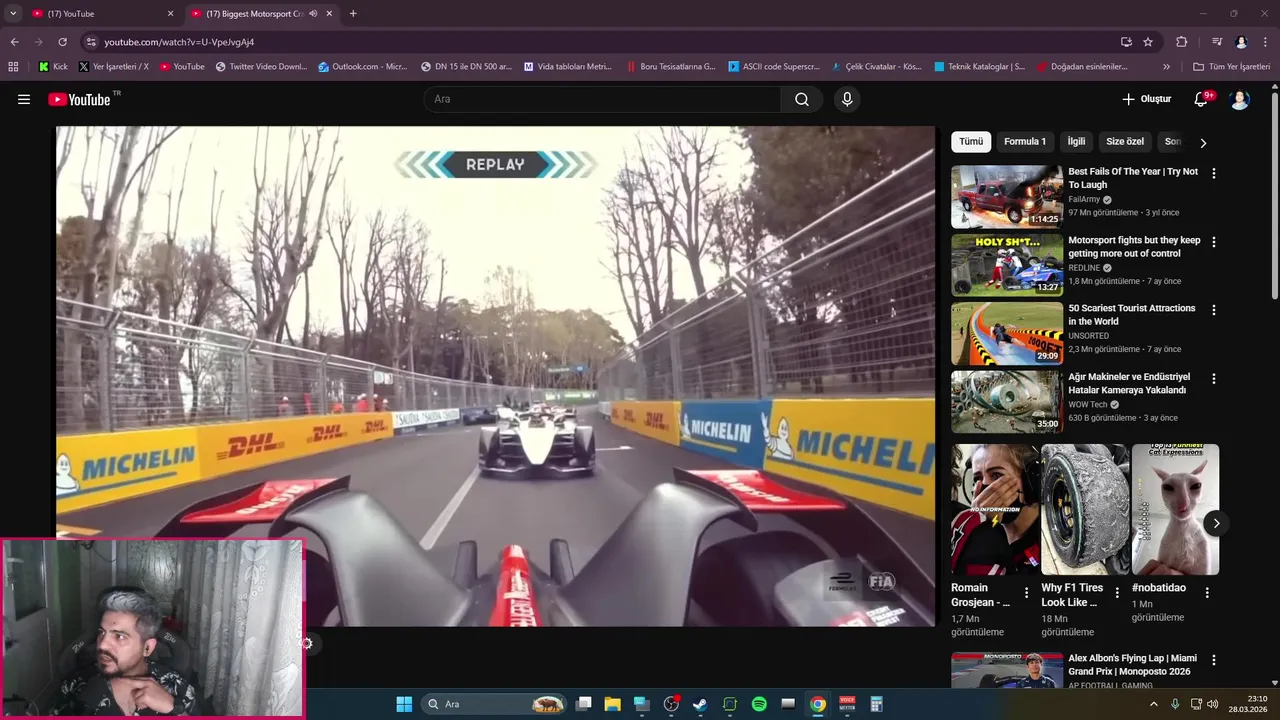Open Tüm Yer İşaretleri bookmarks folder
The image size is (1280, 720).
point(1231,67)
